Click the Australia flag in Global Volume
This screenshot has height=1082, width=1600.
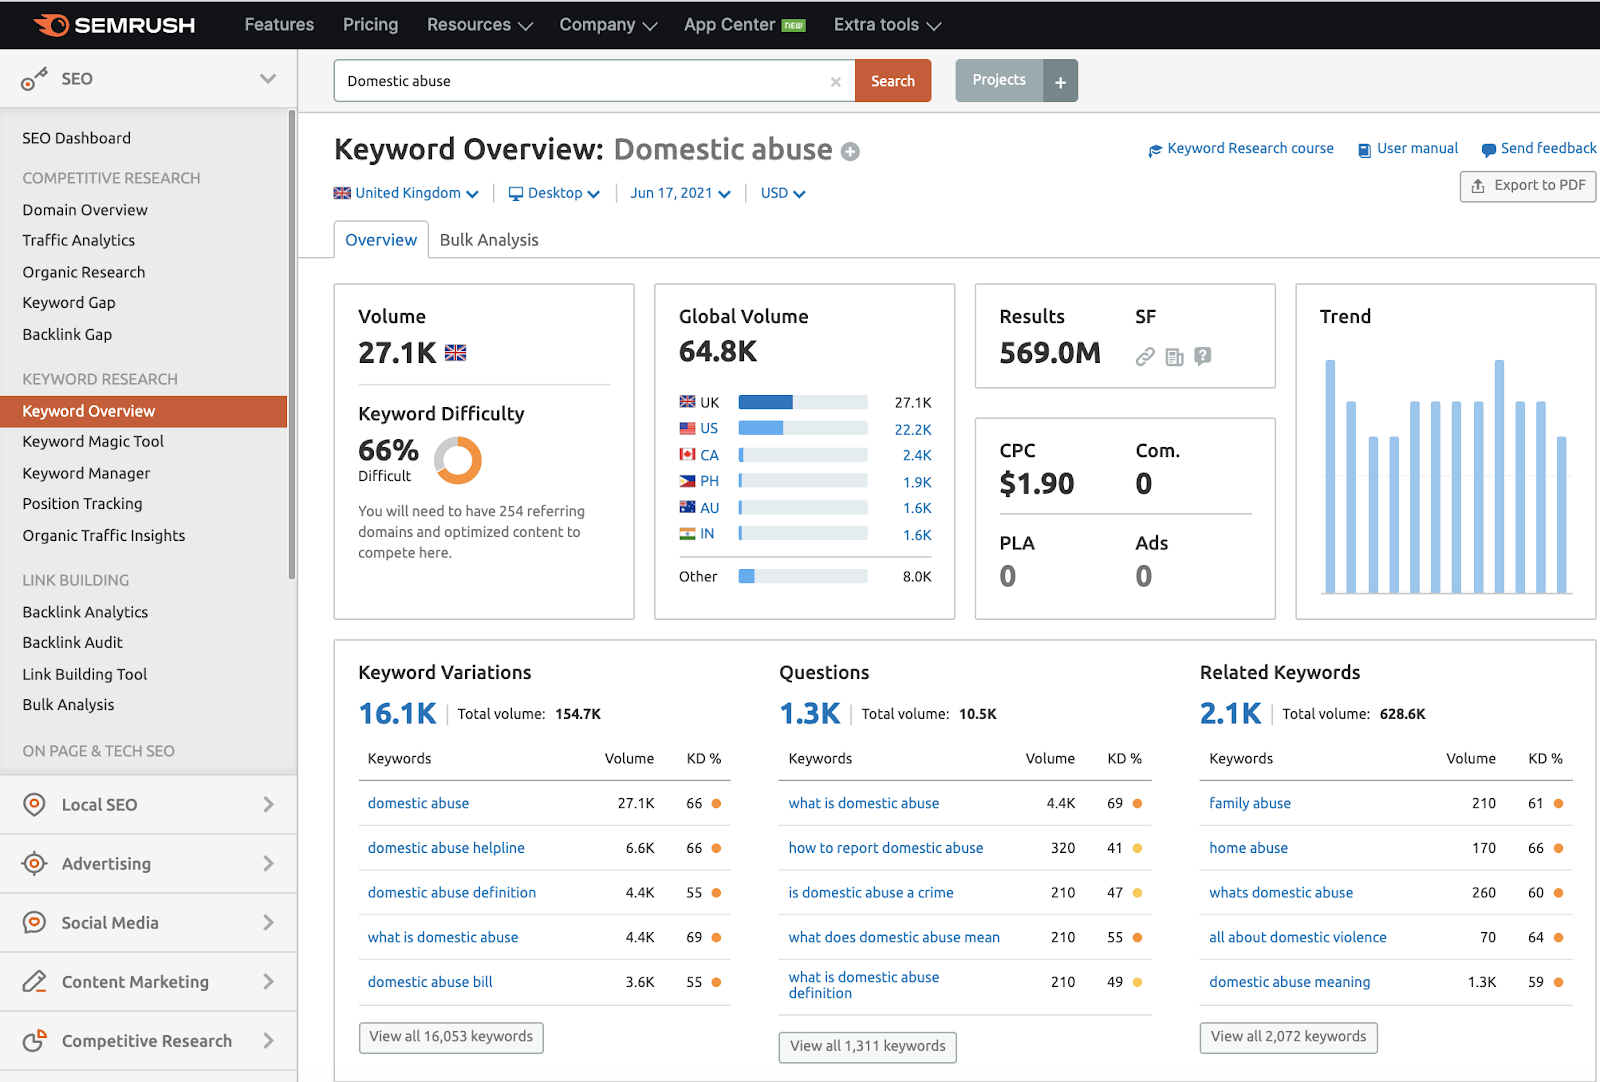click(687, 508)
